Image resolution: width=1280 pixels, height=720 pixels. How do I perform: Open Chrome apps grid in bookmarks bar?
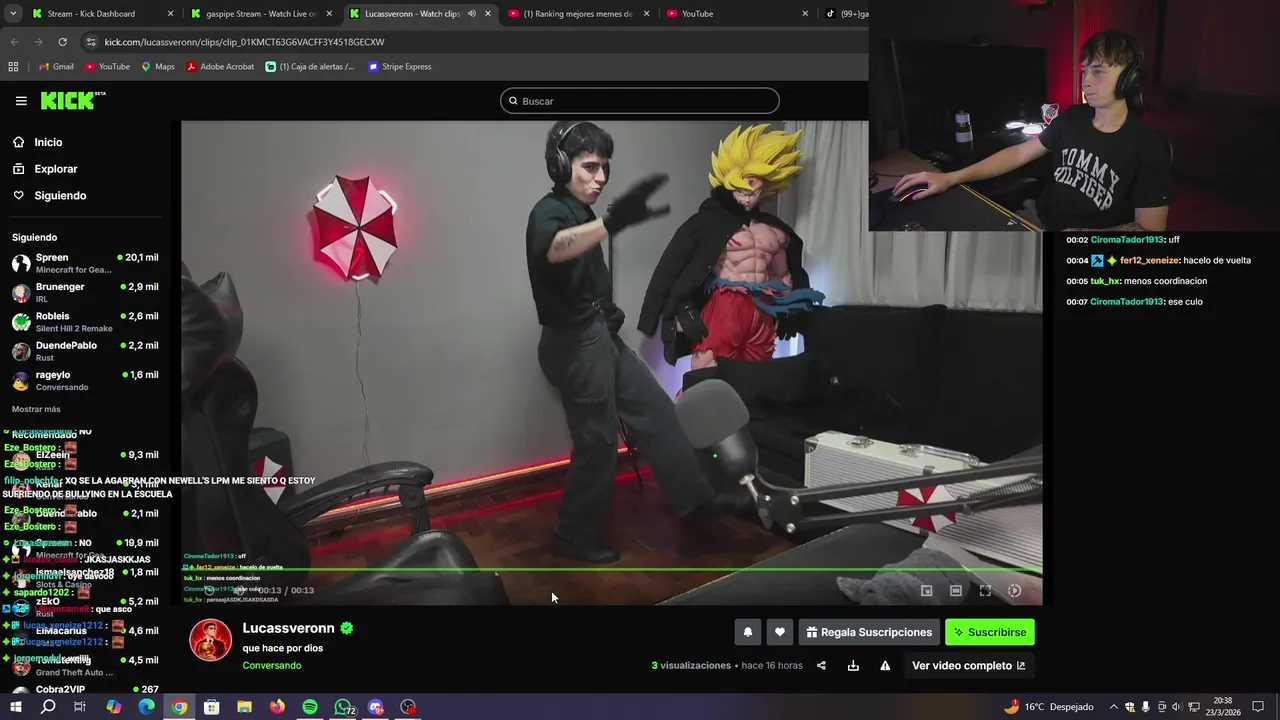13,67
